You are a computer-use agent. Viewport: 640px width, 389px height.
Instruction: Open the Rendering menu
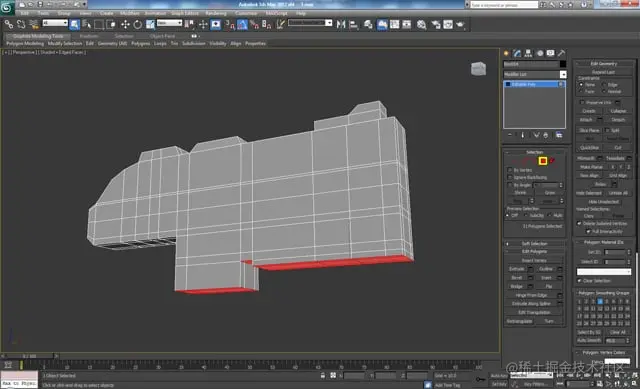(x=216, y=13)
